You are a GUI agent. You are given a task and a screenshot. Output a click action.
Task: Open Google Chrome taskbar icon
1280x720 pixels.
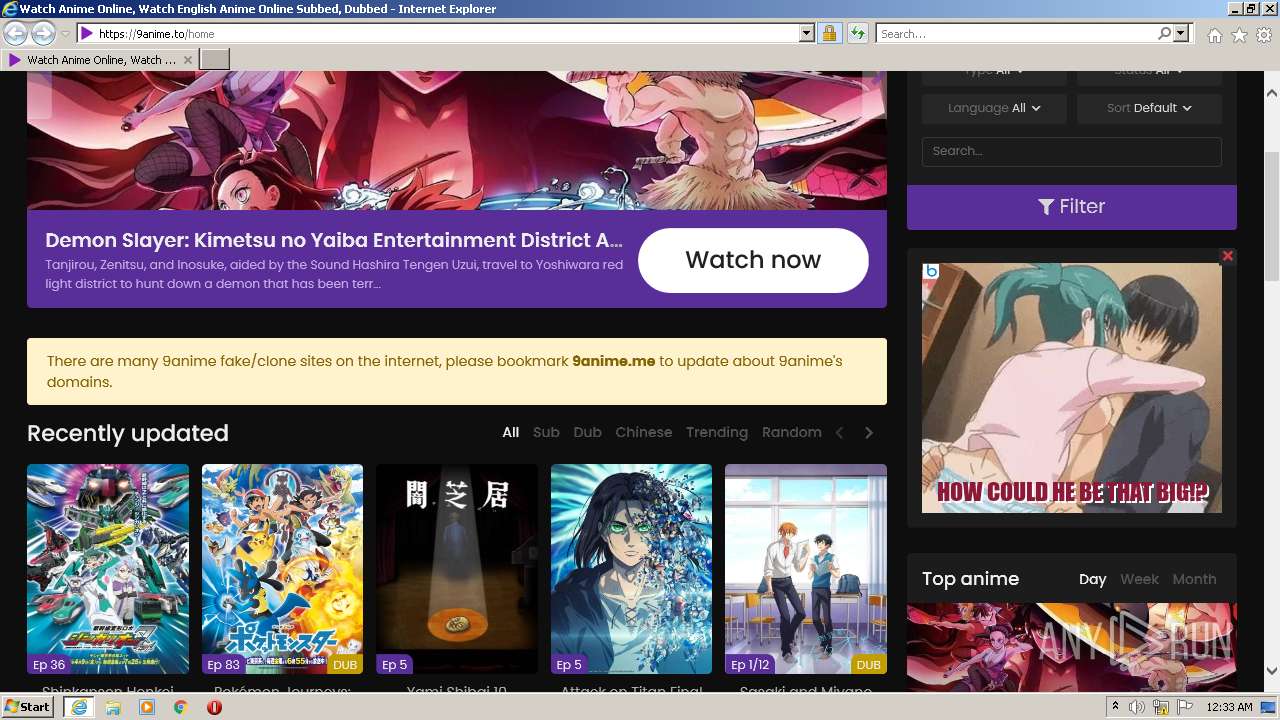click(x=181, y=707)
